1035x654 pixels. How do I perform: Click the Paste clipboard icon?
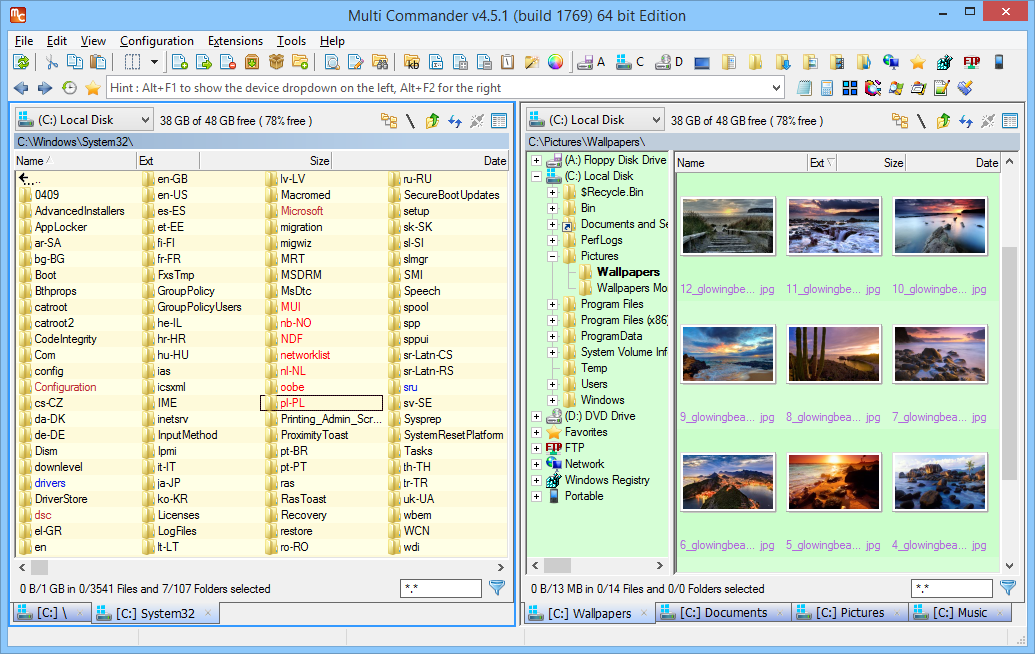click(98, 63)
